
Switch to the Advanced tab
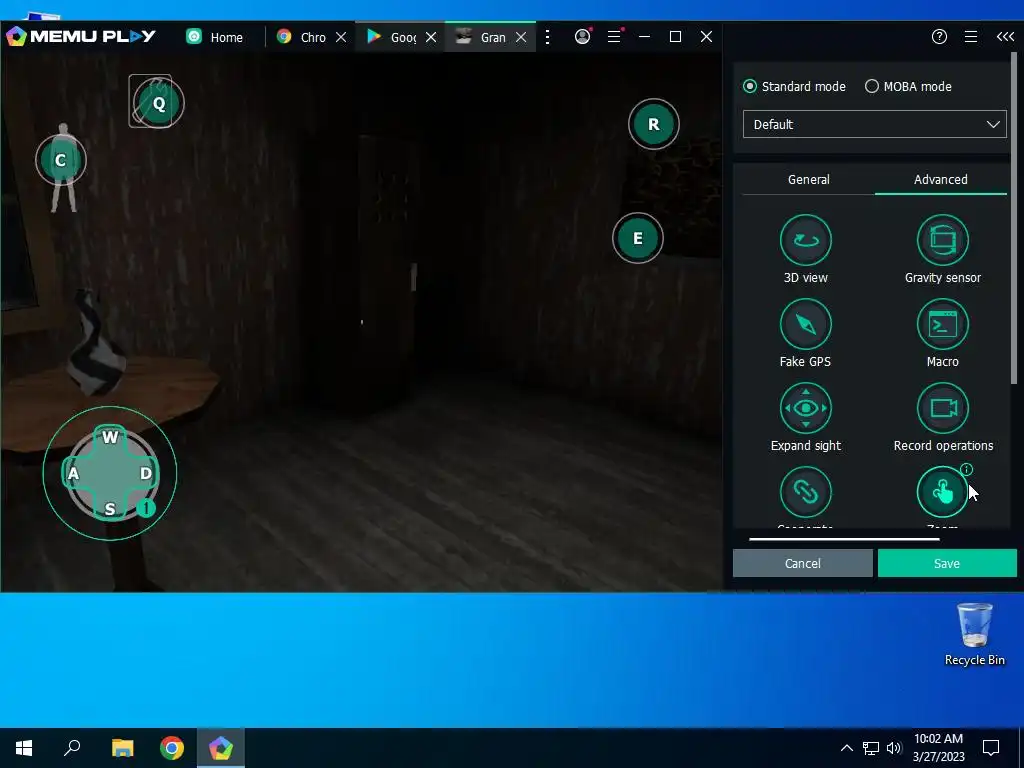pyautogui.click(x=940, y=180)
